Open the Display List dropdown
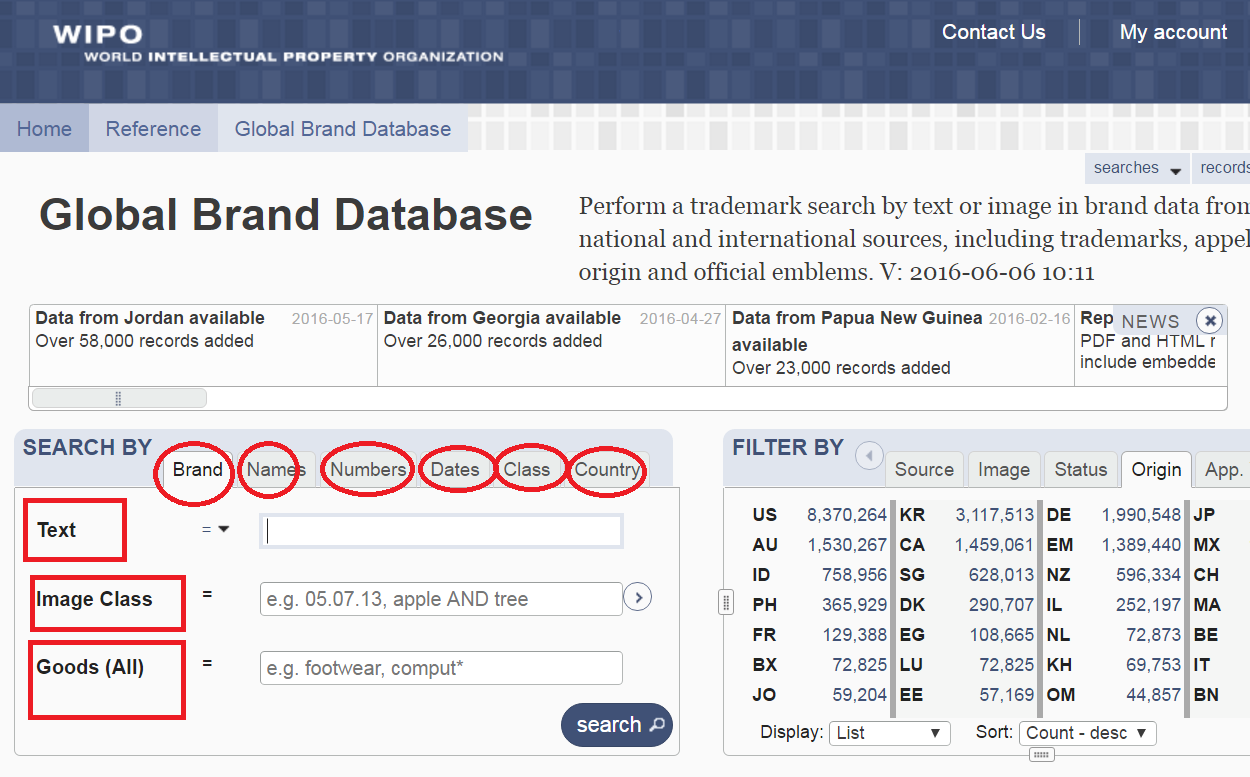The height and width of the screenshot is (777, 1250). [889, 733]
